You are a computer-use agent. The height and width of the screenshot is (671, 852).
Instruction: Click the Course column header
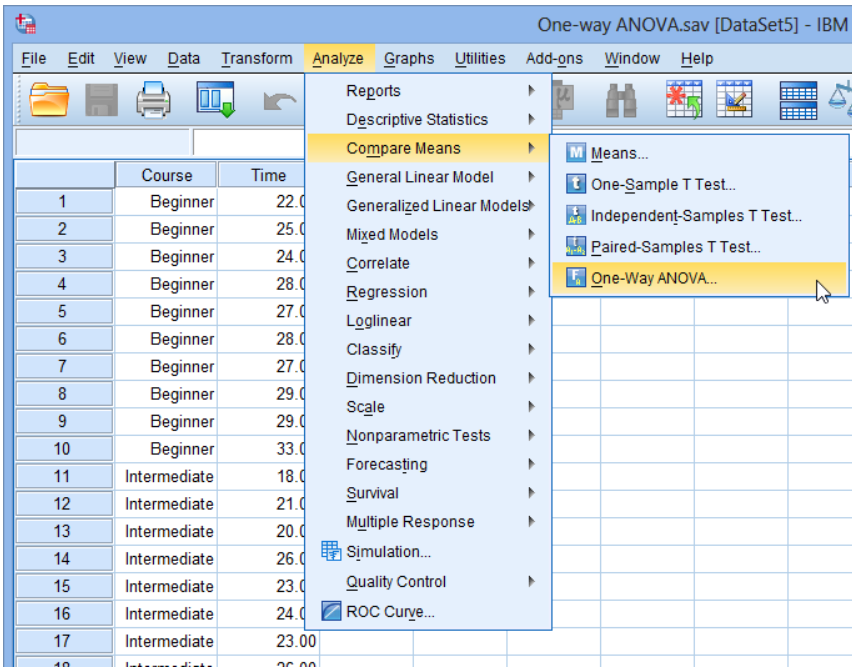[x=166, y=175]
